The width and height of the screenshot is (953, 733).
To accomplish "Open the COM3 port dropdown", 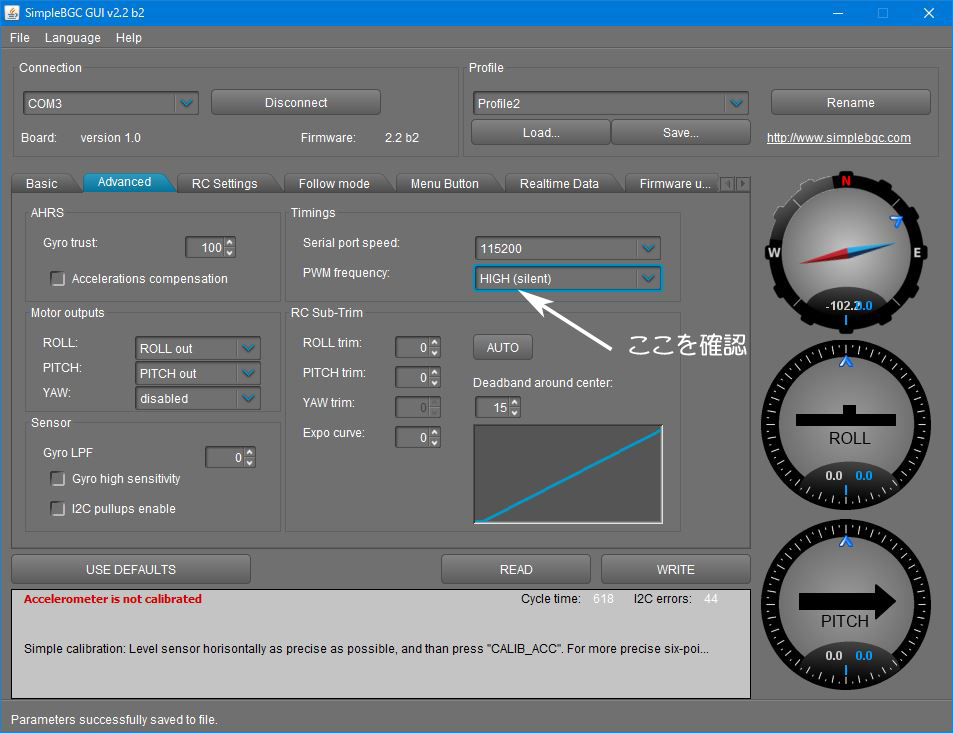I will click(186, 103).
